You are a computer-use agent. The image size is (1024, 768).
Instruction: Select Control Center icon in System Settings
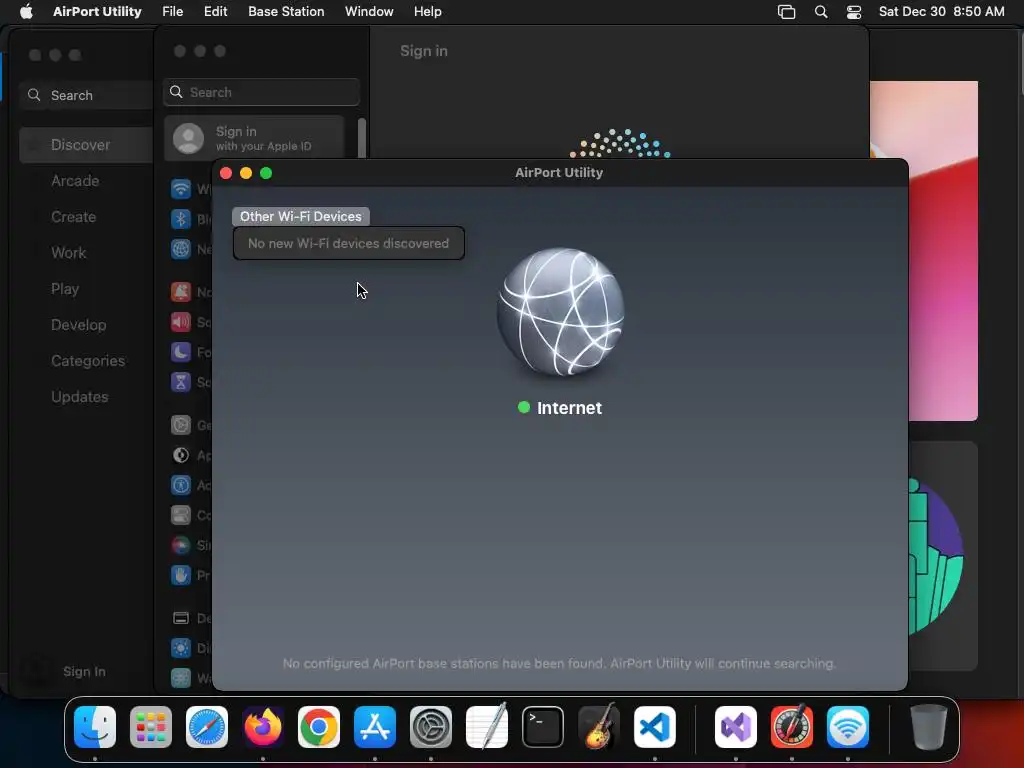181,515
